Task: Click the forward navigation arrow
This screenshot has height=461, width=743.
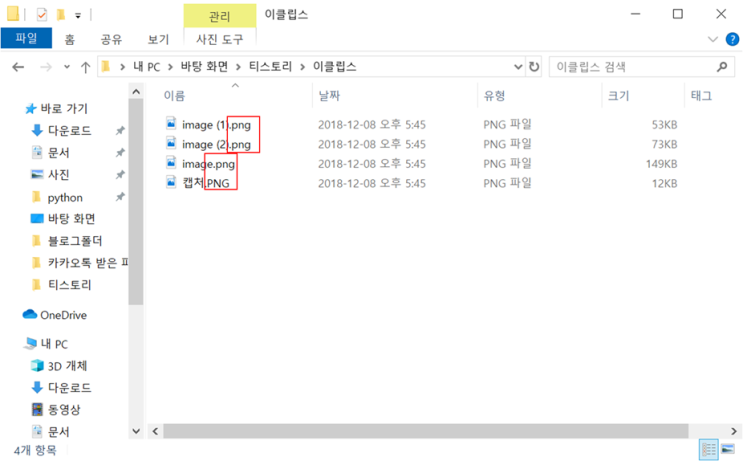Action: (x=45, y=67)
